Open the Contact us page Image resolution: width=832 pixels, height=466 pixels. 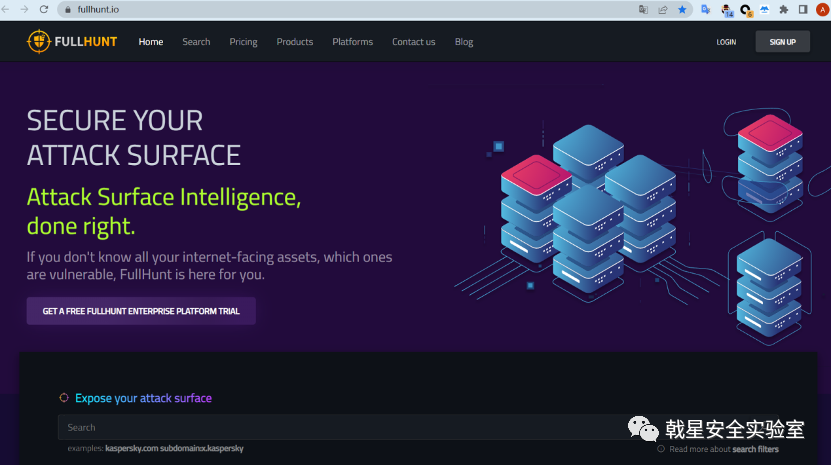(414, 42)
